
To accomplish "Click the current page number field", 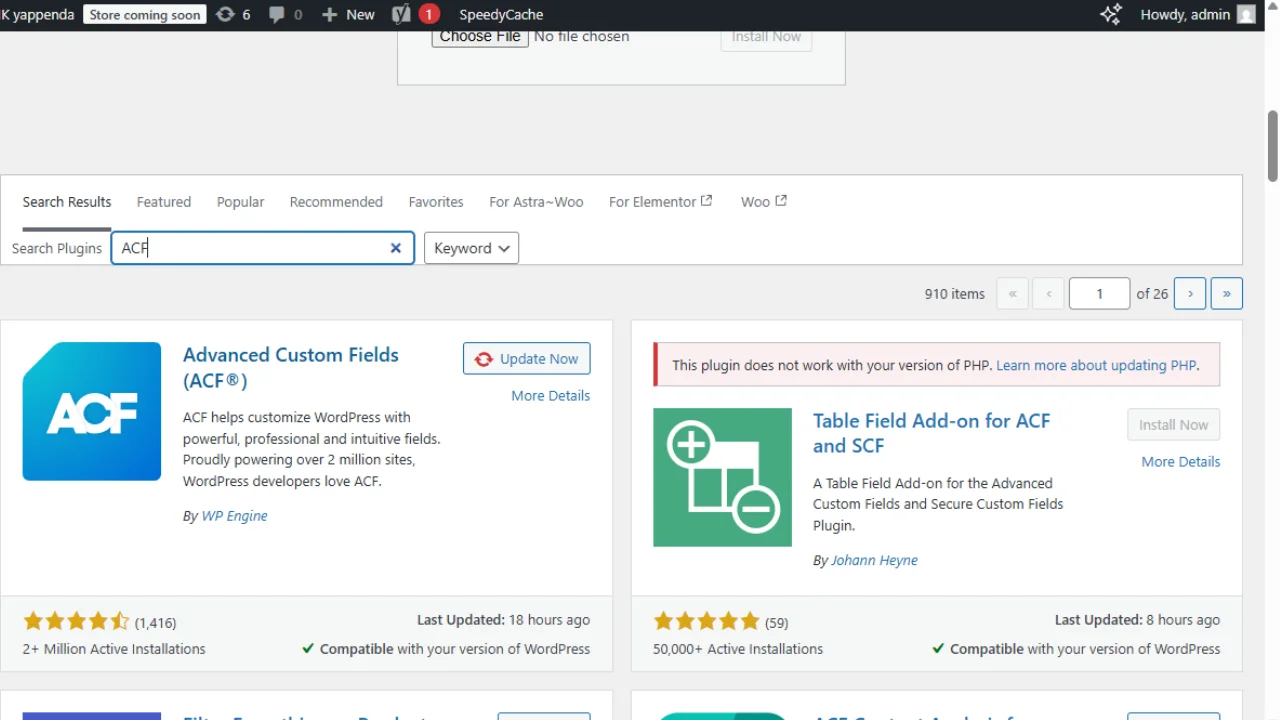I will pos(1099,293).
